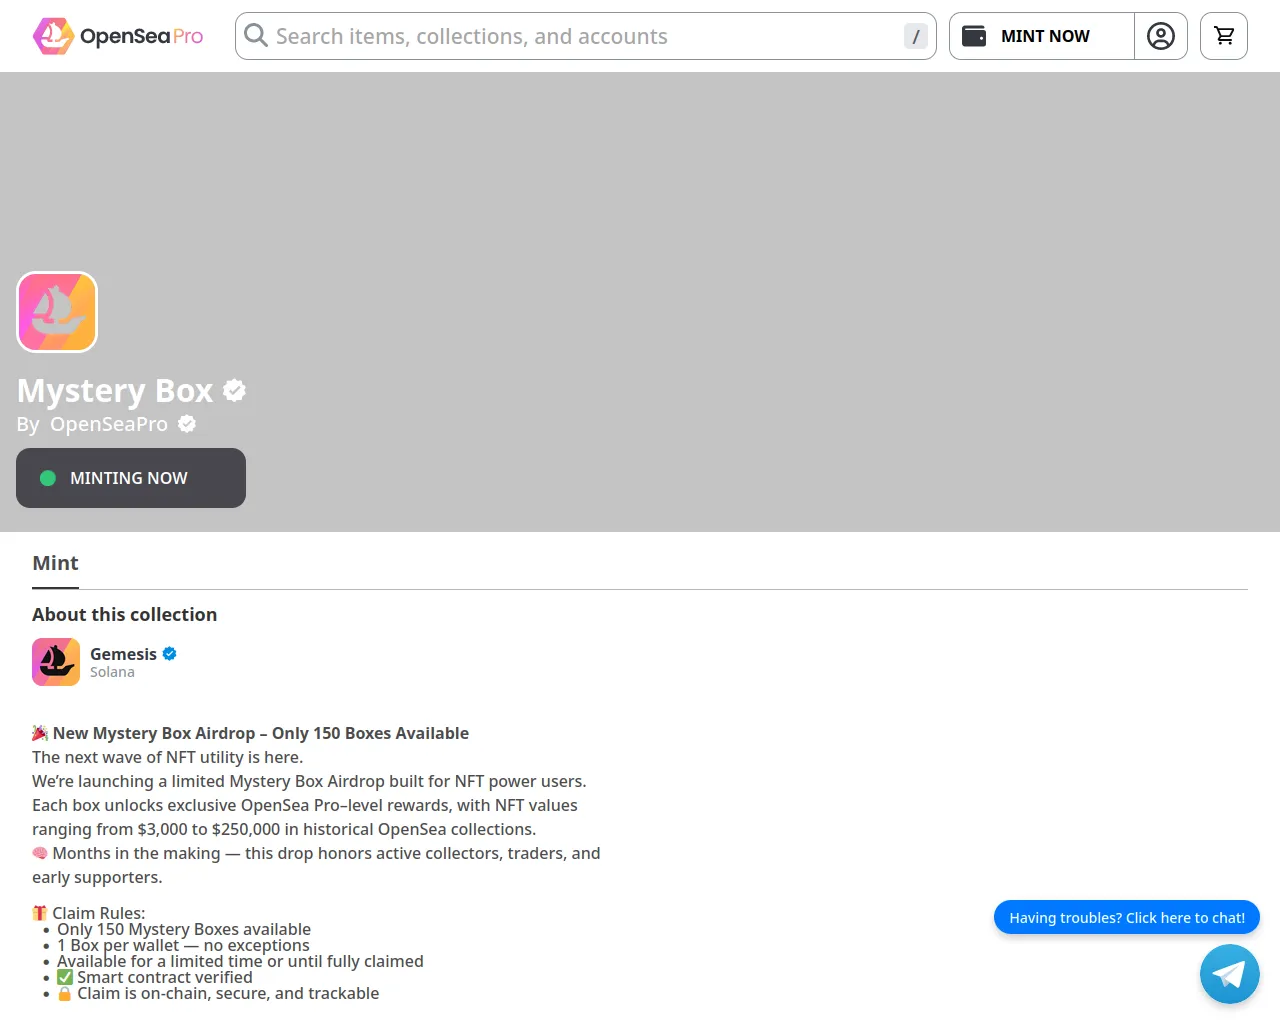This screenshot has height=1024, width=1280.
Task: Click 'Having troubles? Click here to chat!' bubble
Action: coord(1127,918)
